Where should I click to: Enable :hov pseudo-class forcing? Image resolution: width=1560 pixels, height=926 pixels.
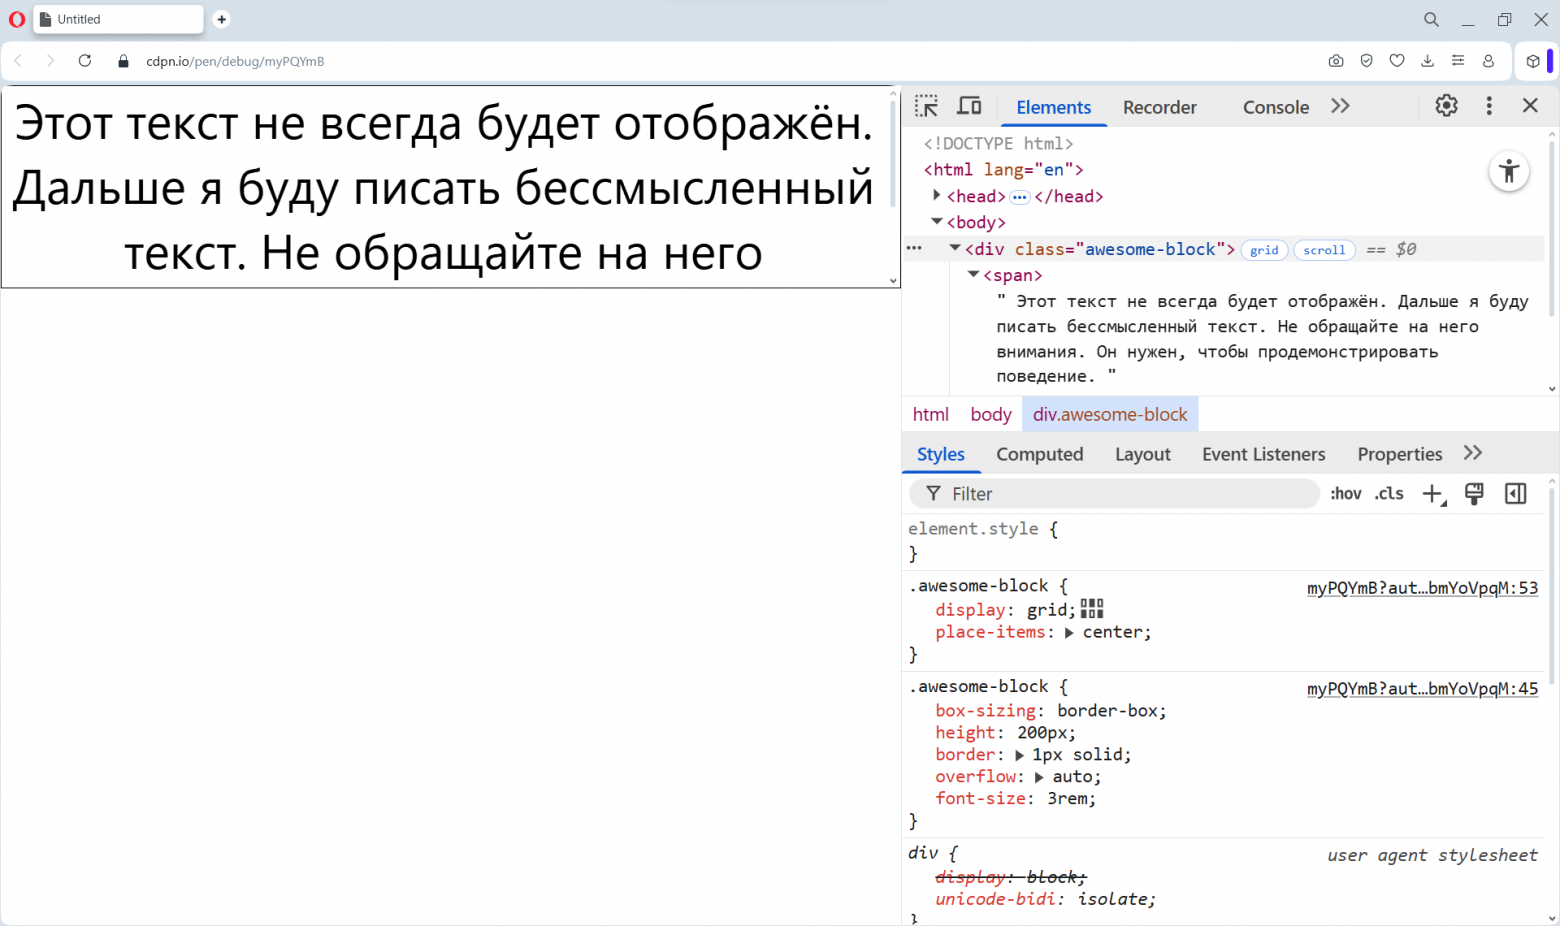point(1345,493)
